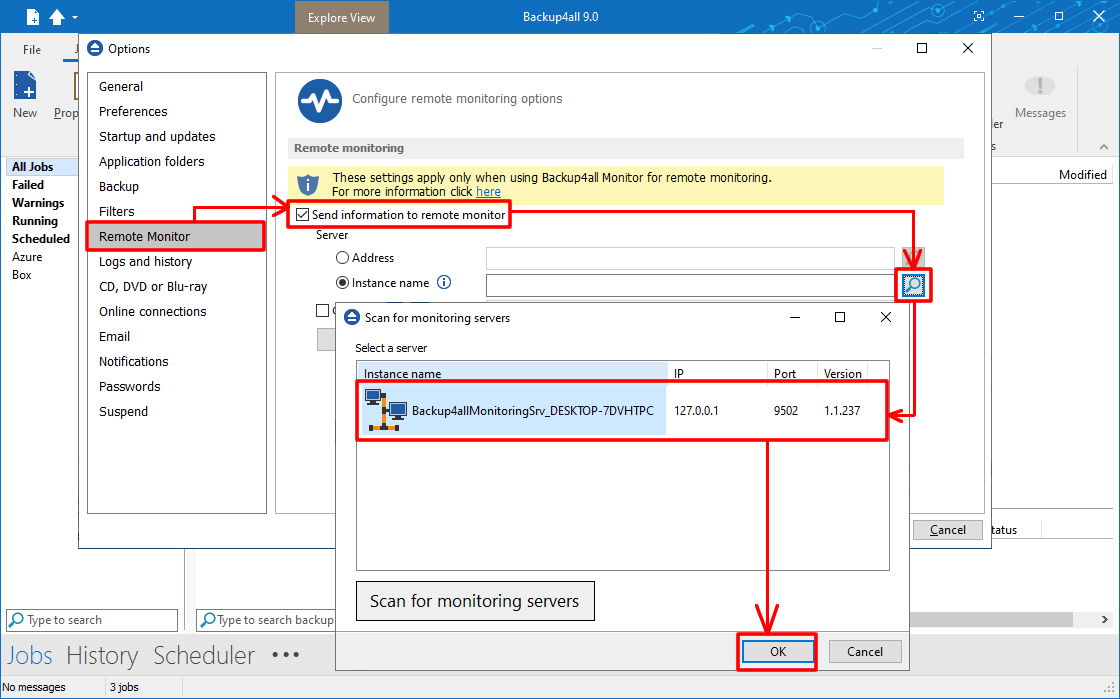The height and width of the screenshot is (699, 1120).
Task: Open the Email options page
Action: point(114,336)
